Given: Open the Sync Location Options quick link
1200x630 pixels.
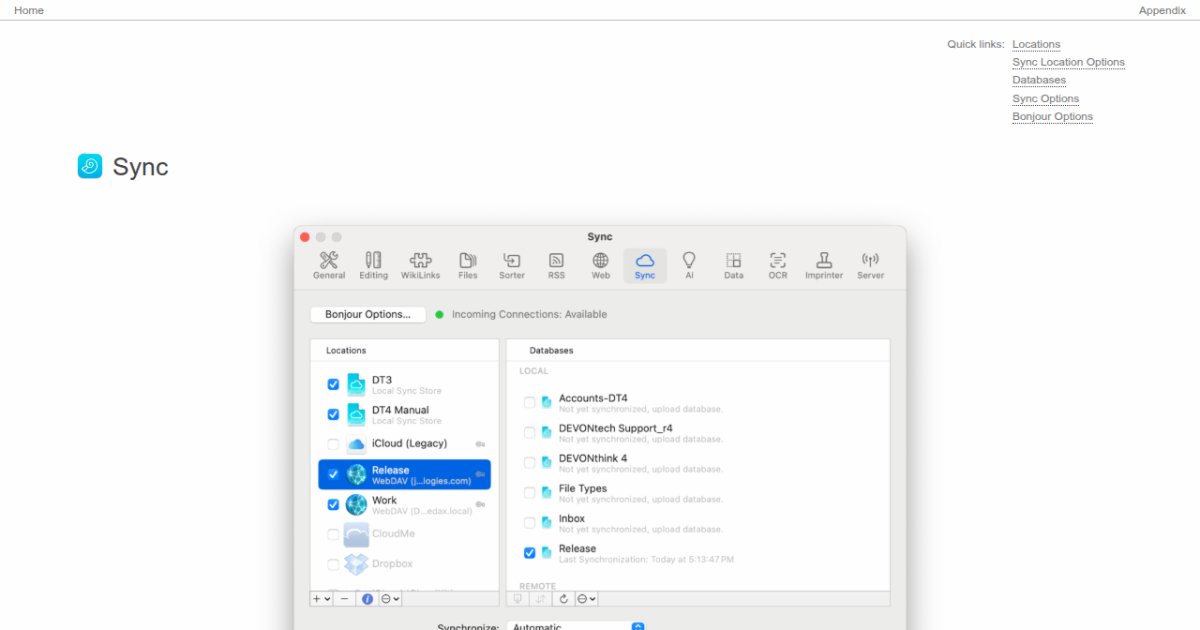Looking at the screenshot, I should 1068,62.
